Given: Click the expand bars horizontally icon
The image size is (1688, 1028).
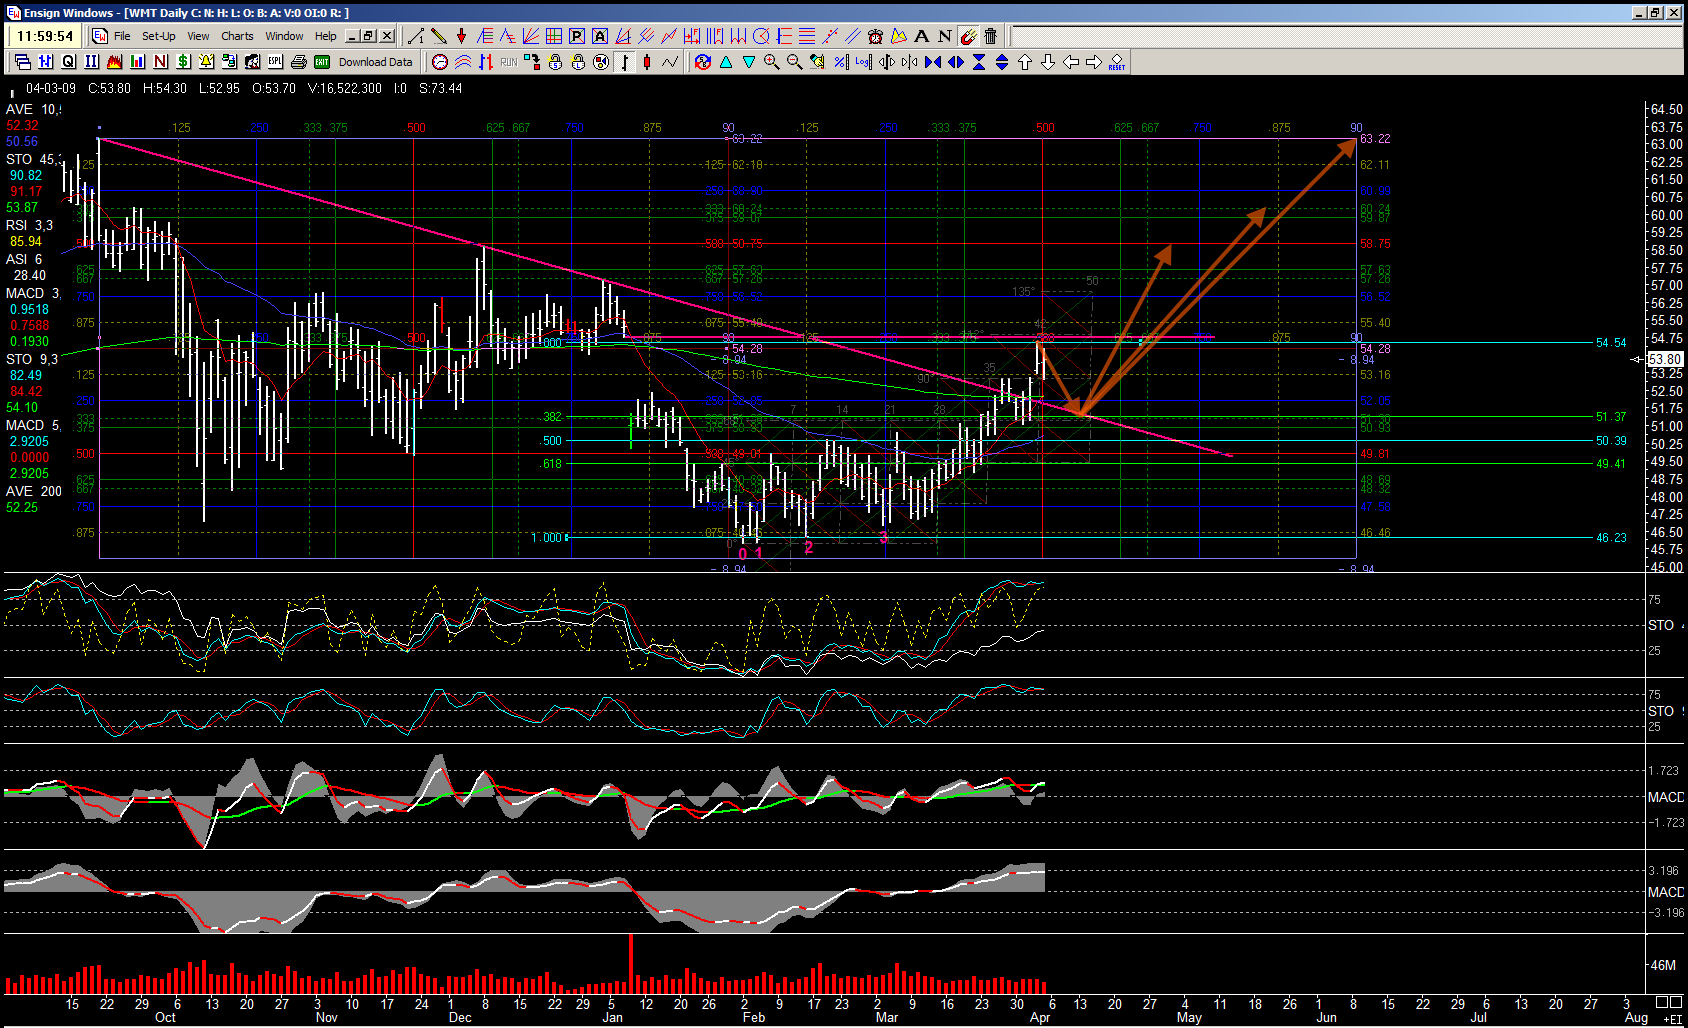Looking at the screenshot, I should pyautogui.click(x=956, y=62).
